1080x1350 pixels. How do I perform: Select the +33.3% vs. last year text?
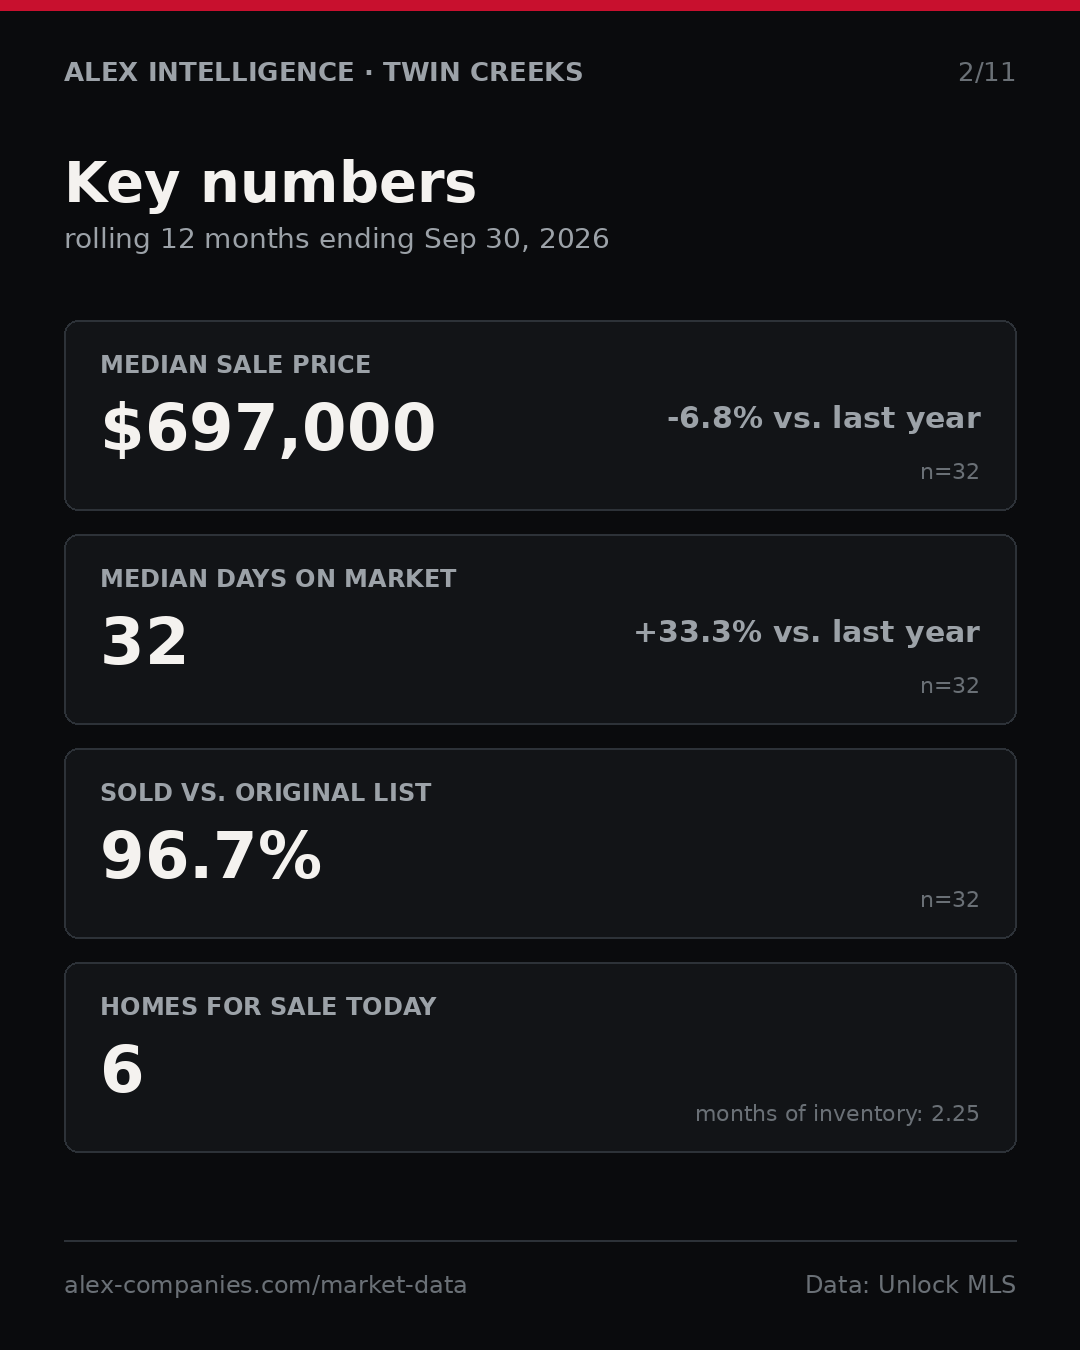click(806, 632)
